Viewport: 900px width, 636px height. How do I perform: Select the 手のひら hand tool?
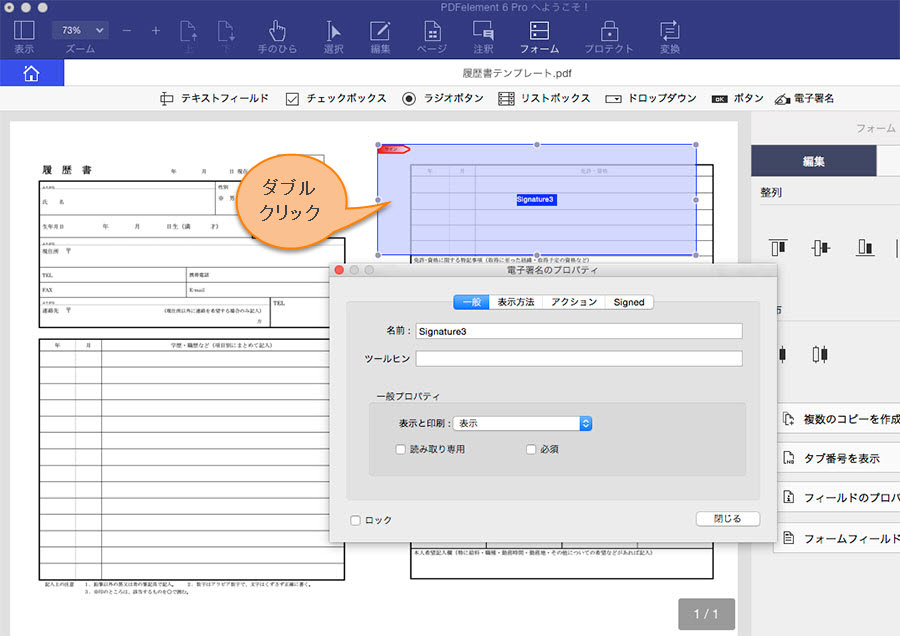277,36
